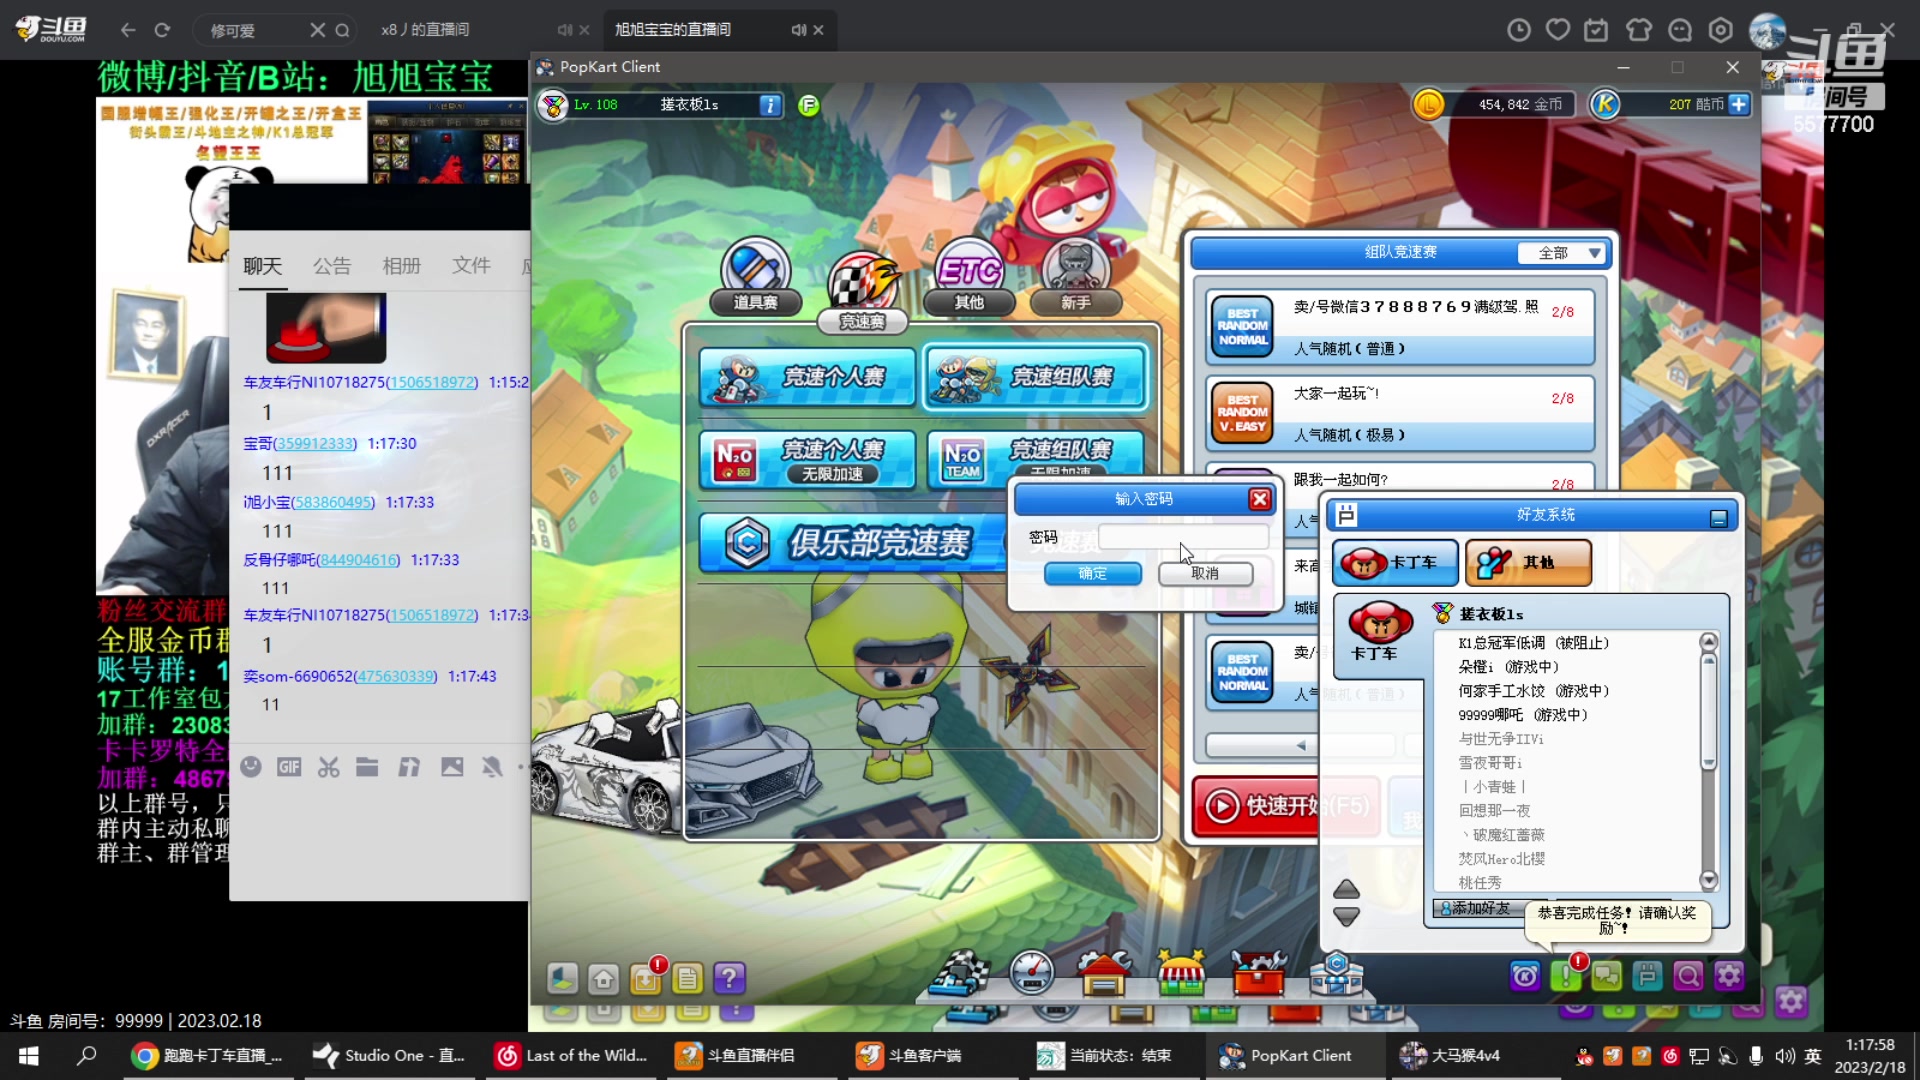Click the friend list scroll-up arrow

(1708, 642)
